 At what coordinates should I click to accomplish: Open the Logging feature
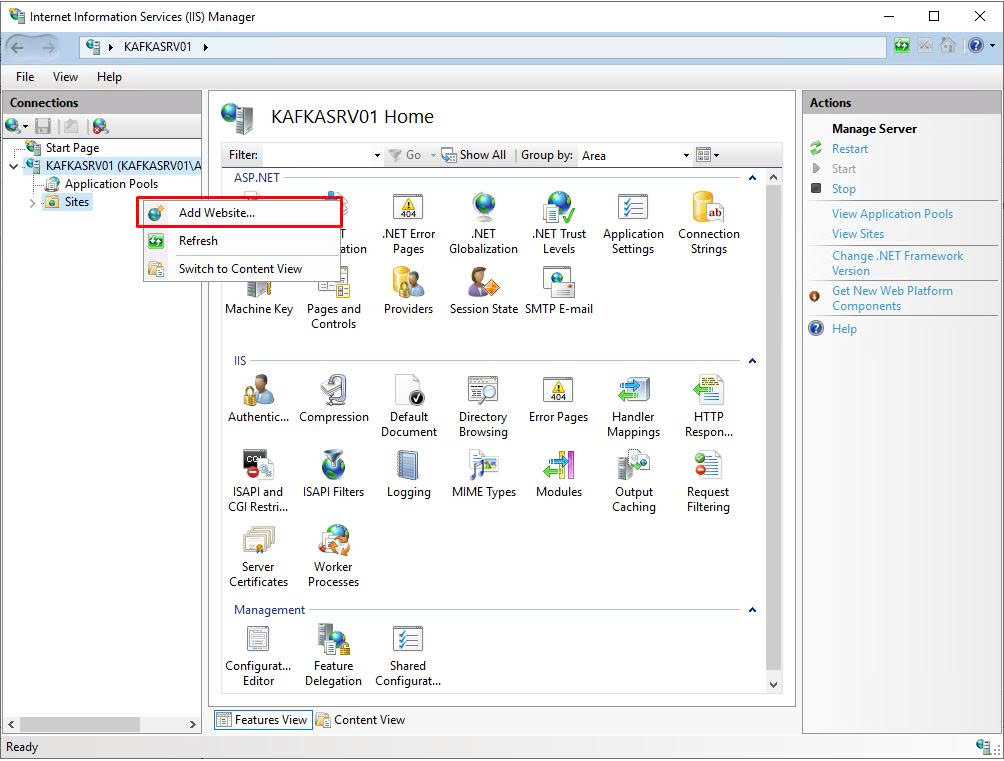[x=409, y=475]
